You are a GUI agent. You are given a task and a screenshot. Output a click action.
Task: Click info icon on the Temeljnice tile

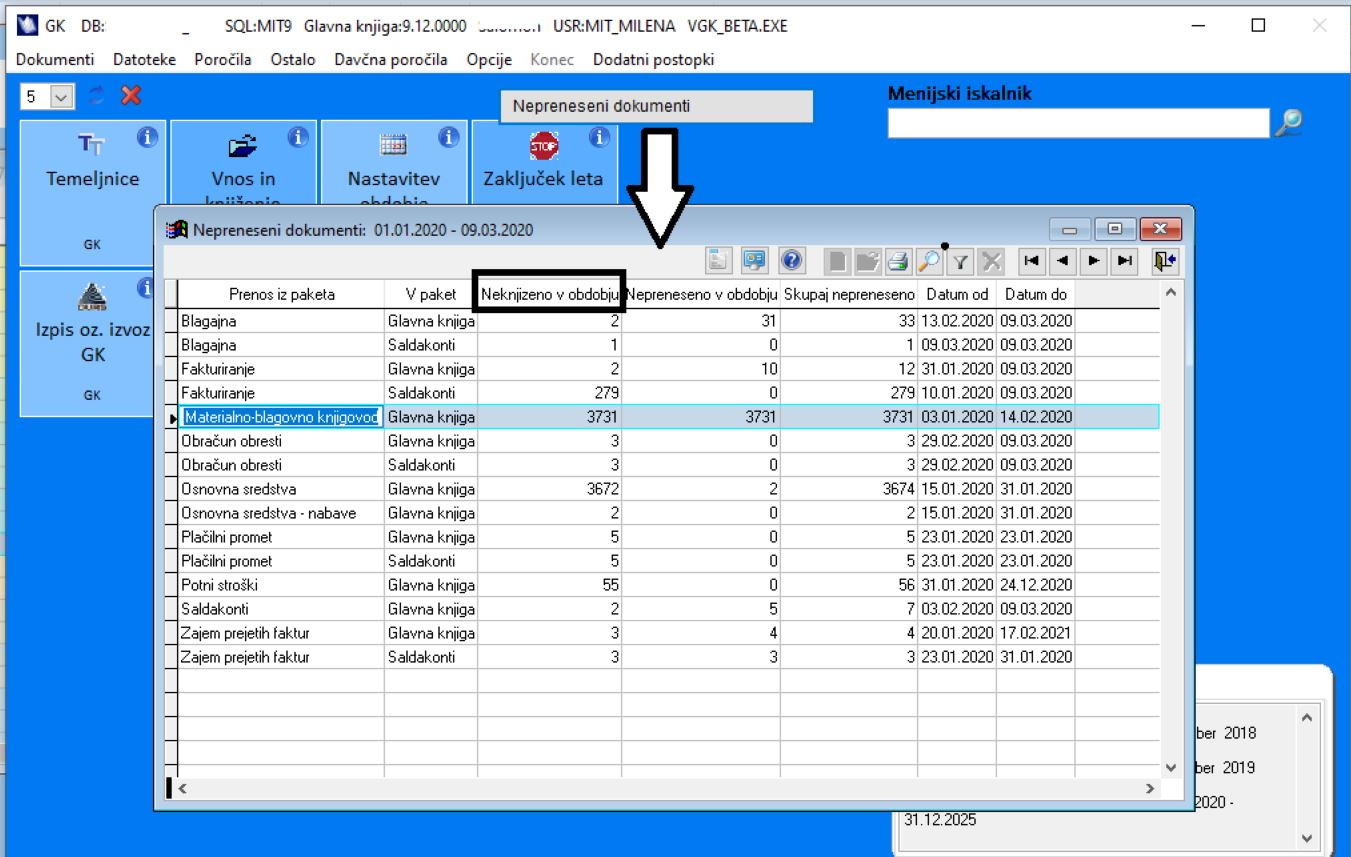pyautogui.click(x=148, y=137)
